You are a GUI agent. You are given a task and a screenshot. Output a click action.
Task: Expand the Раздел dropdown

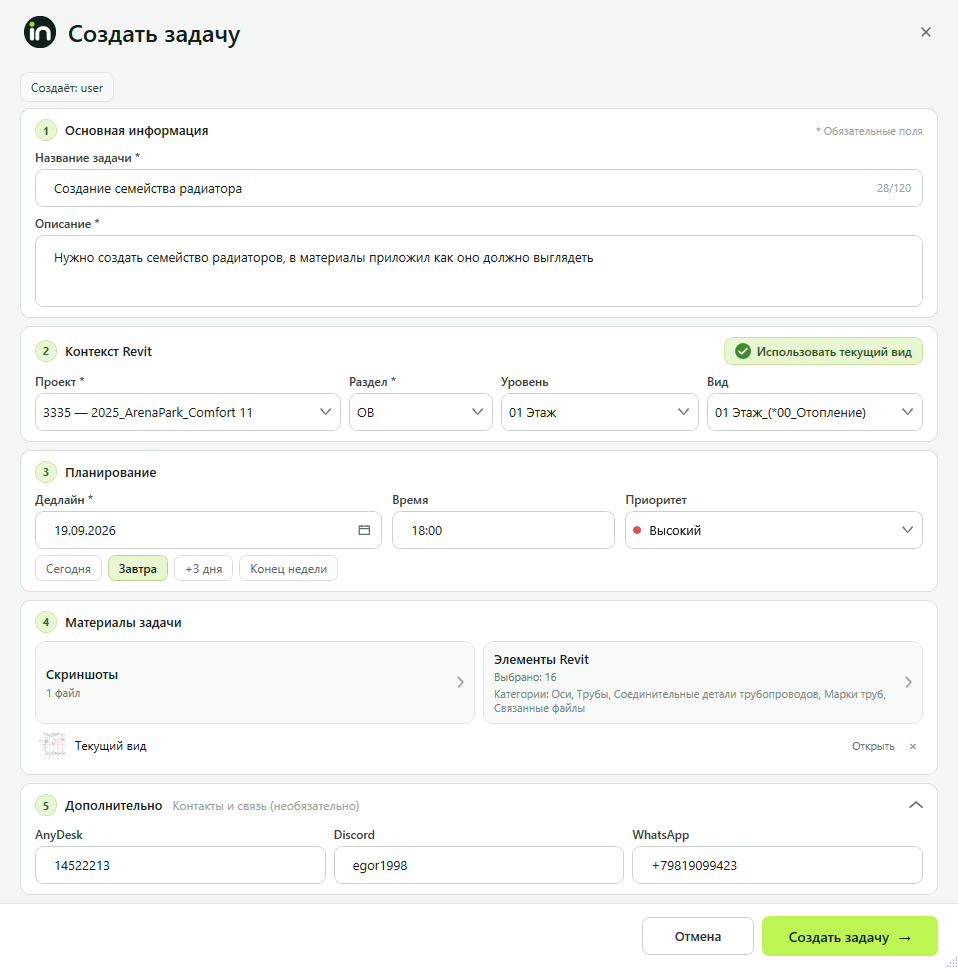tap(420, 412)
